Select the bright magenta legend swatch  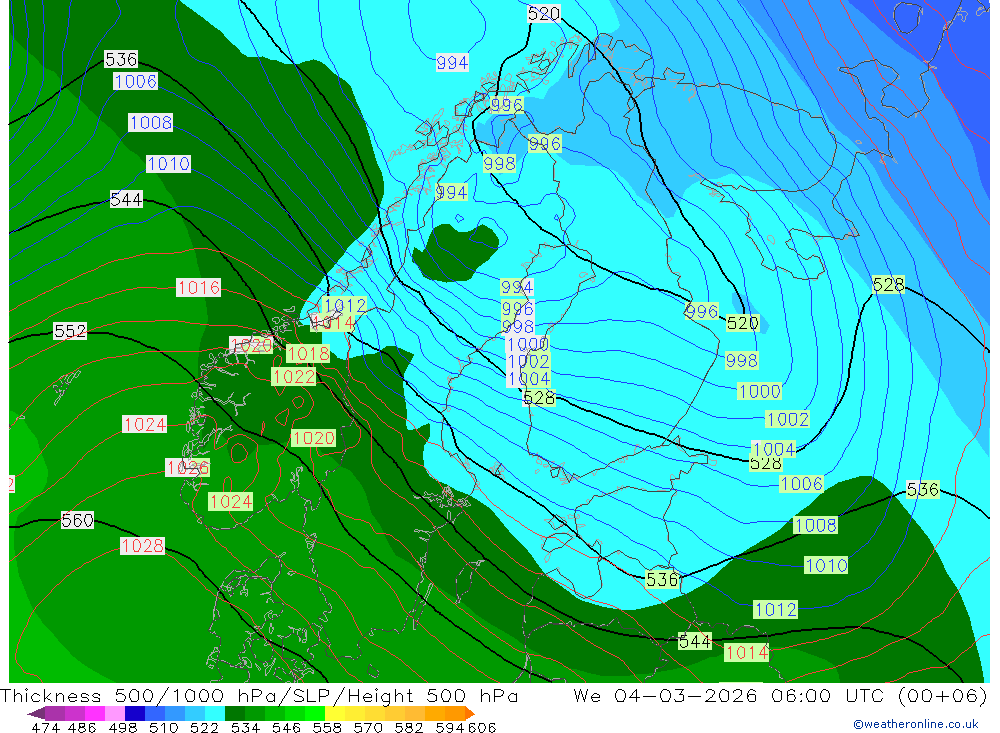click(95, 713)
